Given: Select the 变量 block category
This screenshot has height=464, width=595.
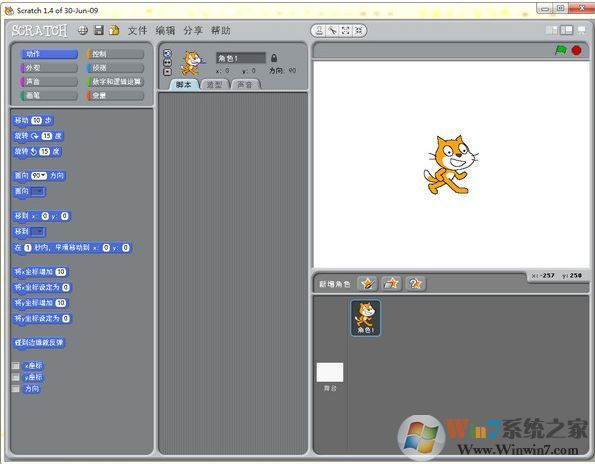Looking at the screenshot, I should coord(116,95).
